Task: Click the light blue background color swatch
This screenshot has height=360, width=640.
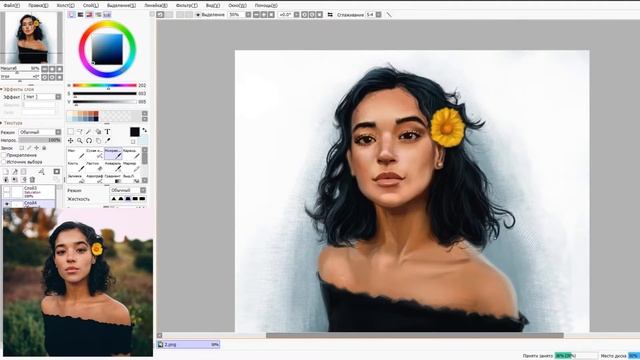Action: click(143, 141)
